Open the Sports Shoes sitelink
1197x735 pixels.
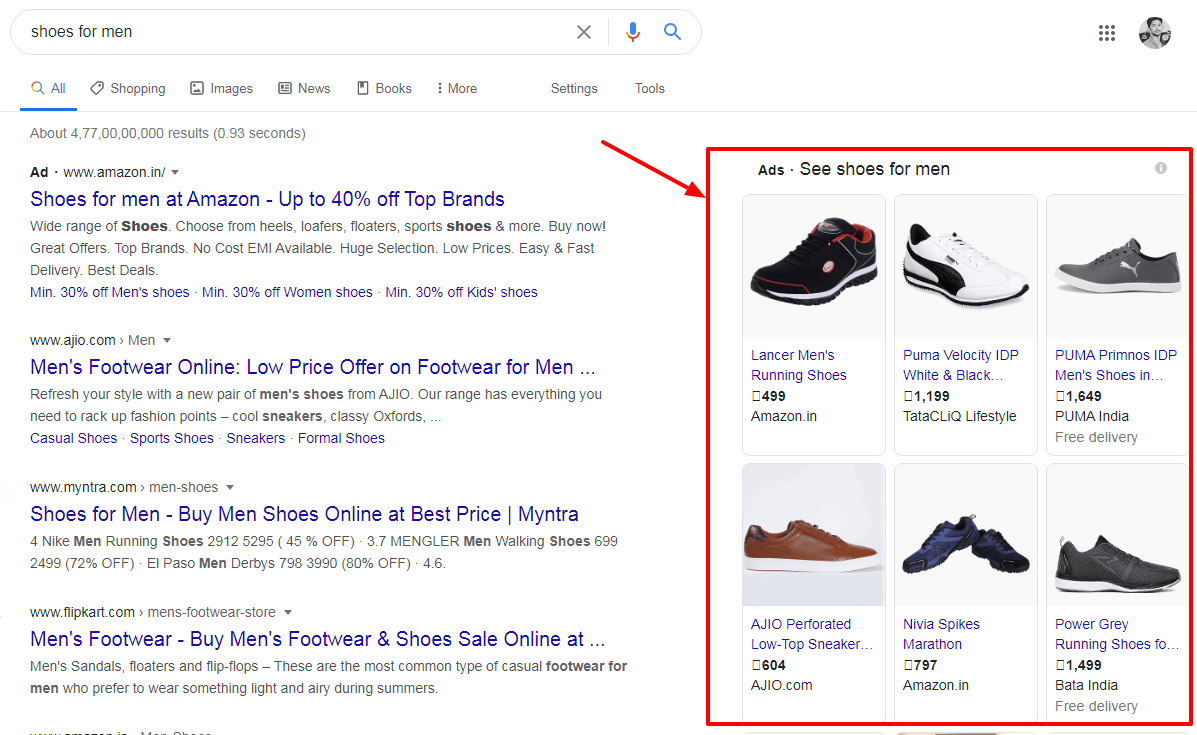point(172,438)
